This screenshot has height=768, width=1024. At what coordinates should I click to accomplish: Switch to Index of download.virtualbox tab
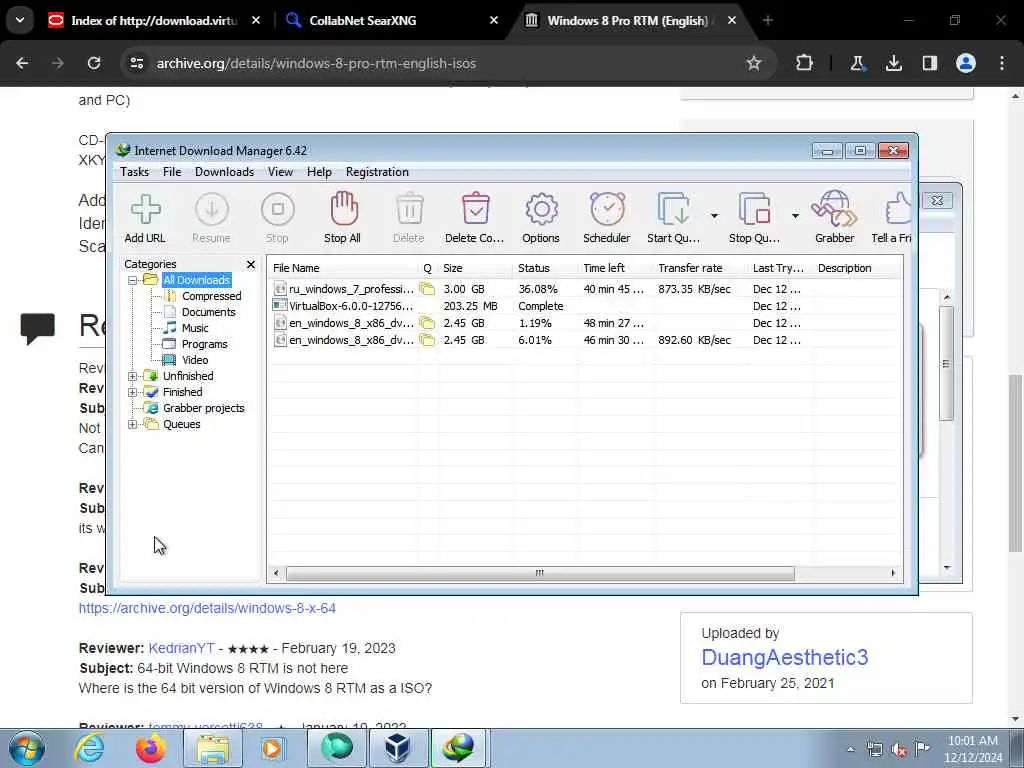point(154,20)
